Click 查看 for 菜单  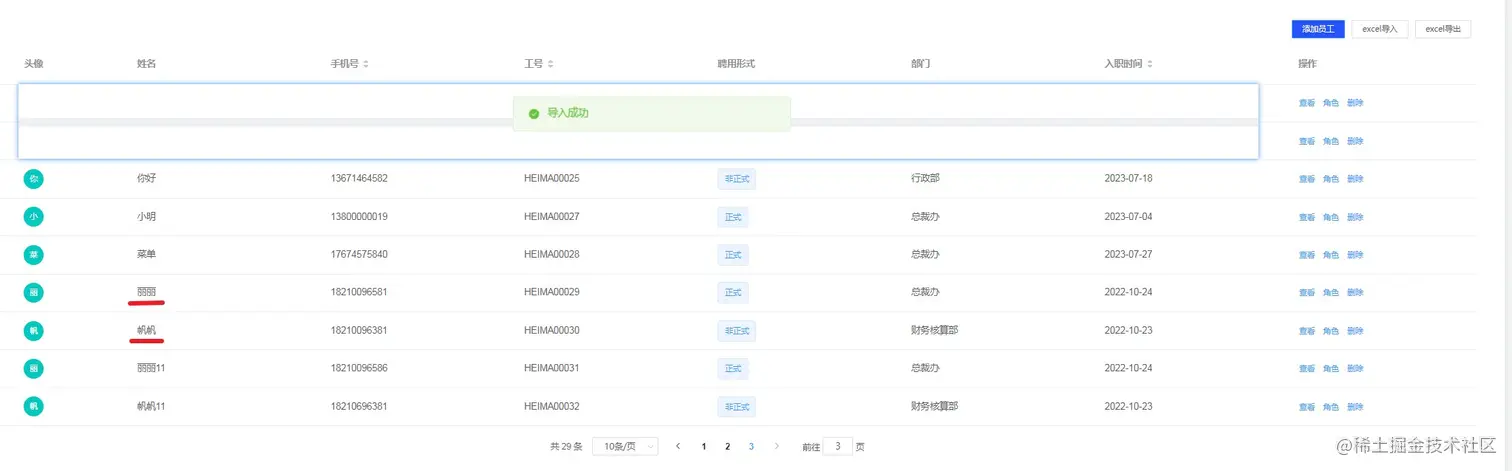pos(1307,255)
